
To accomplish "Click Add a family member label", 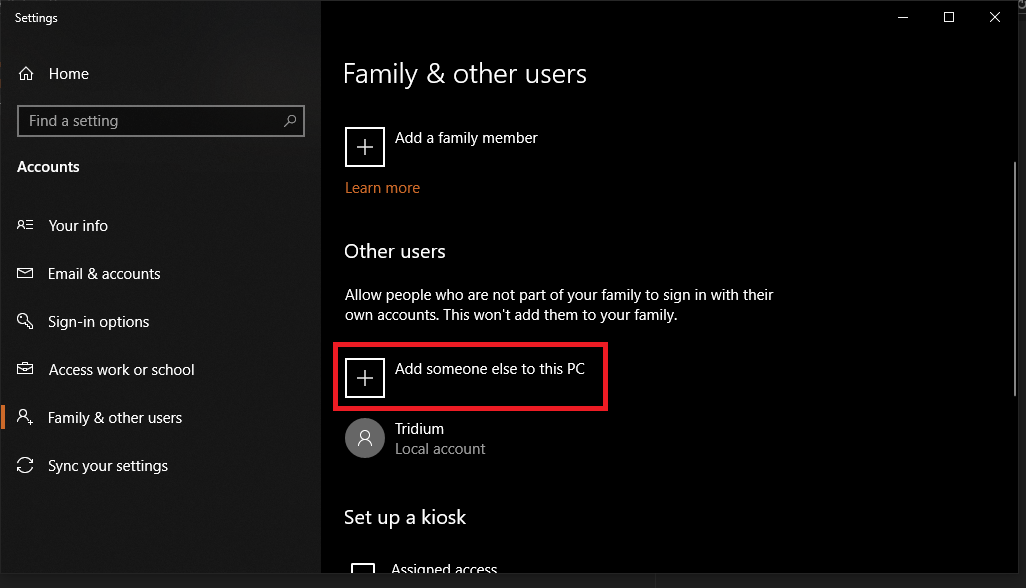I will (466, 138).
